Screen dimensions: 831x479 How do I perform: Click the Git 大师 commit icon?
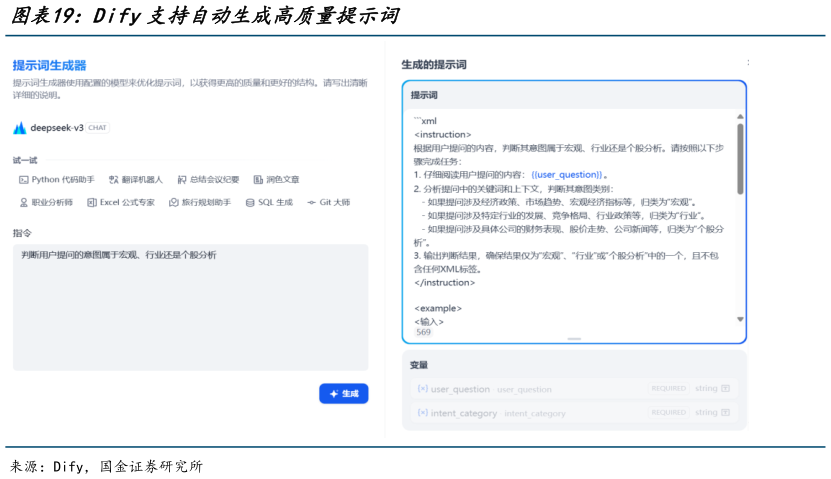click(x=312, y=202)
